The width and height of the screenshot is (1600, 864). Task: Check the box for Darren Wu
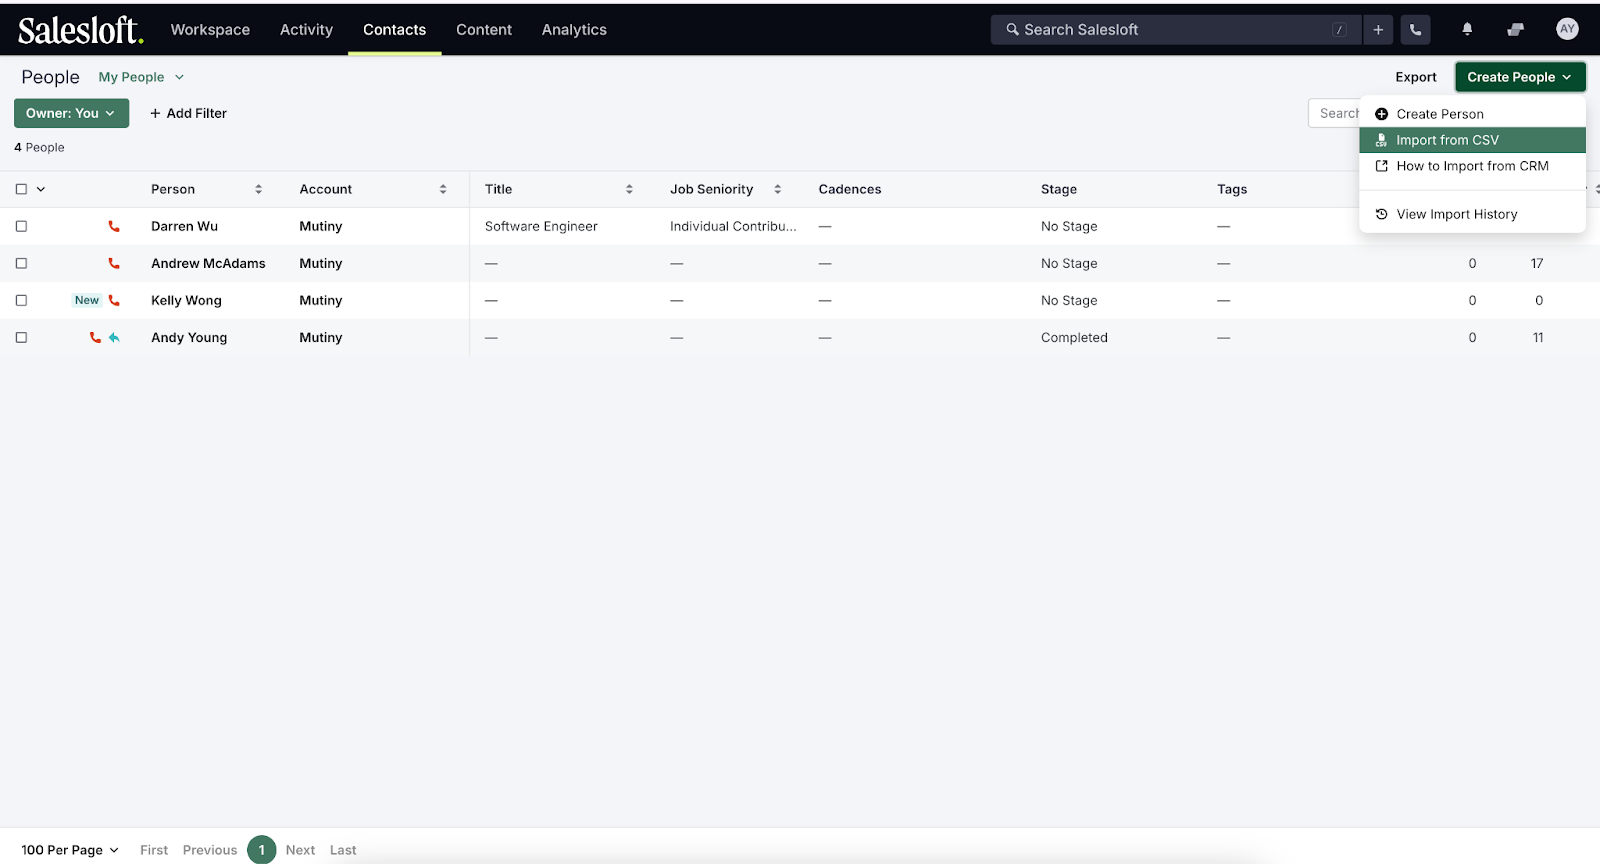tap(21, 227)
